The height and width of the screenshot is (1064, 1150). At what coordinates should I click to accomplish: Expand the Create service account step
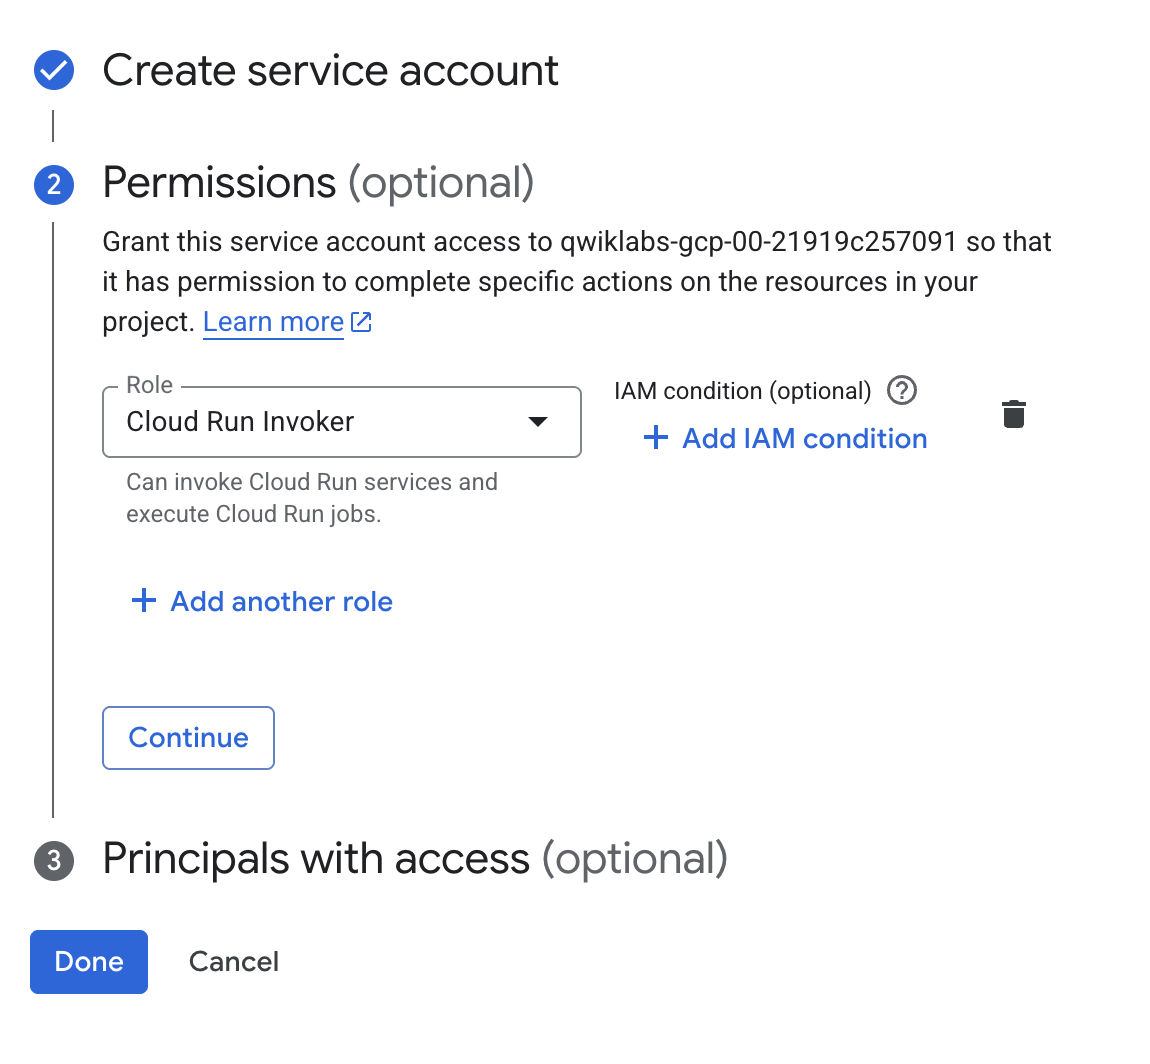330,71
